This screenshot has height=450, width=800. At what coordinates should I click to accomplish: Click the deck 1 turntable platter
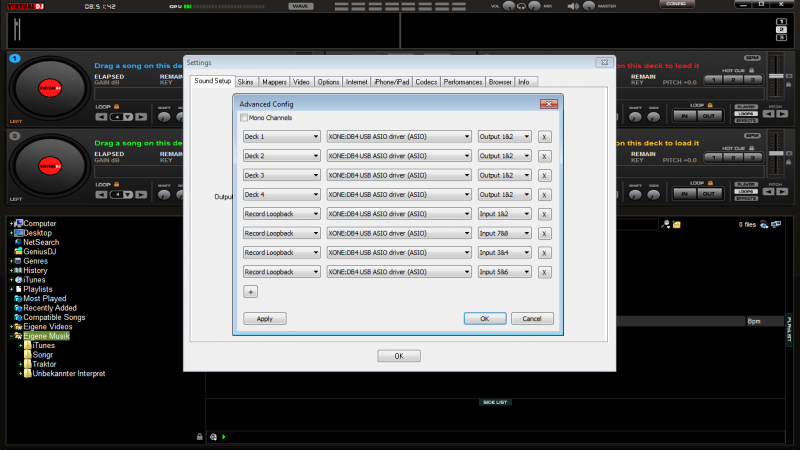(49, 88)
